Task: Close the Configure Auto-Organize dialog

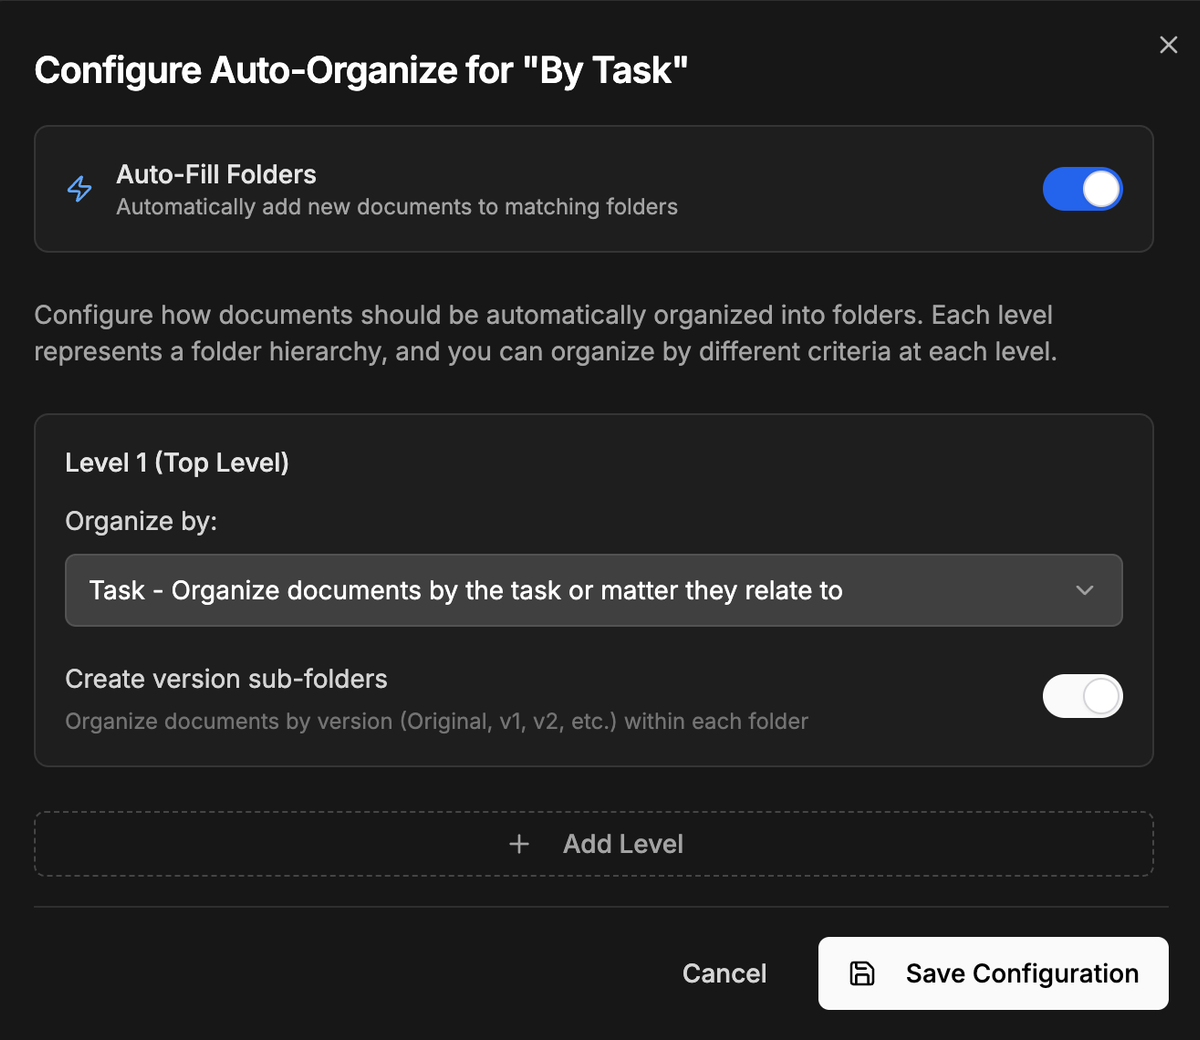Action: coord(1168,45)
